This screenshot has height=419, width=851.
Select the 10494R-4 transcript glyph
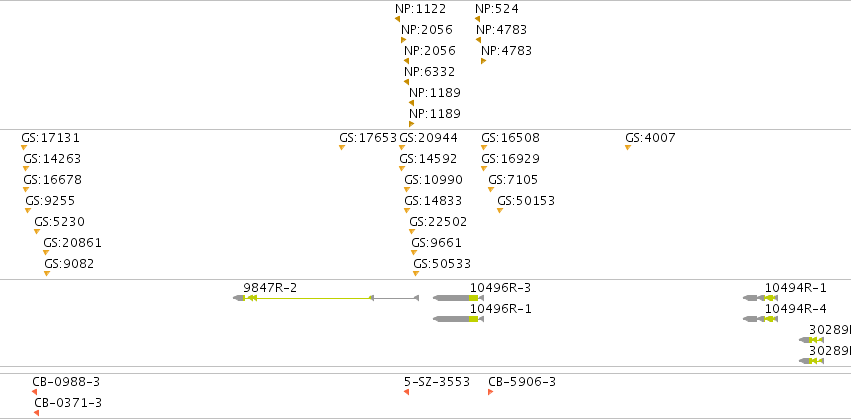coord(760,319)
